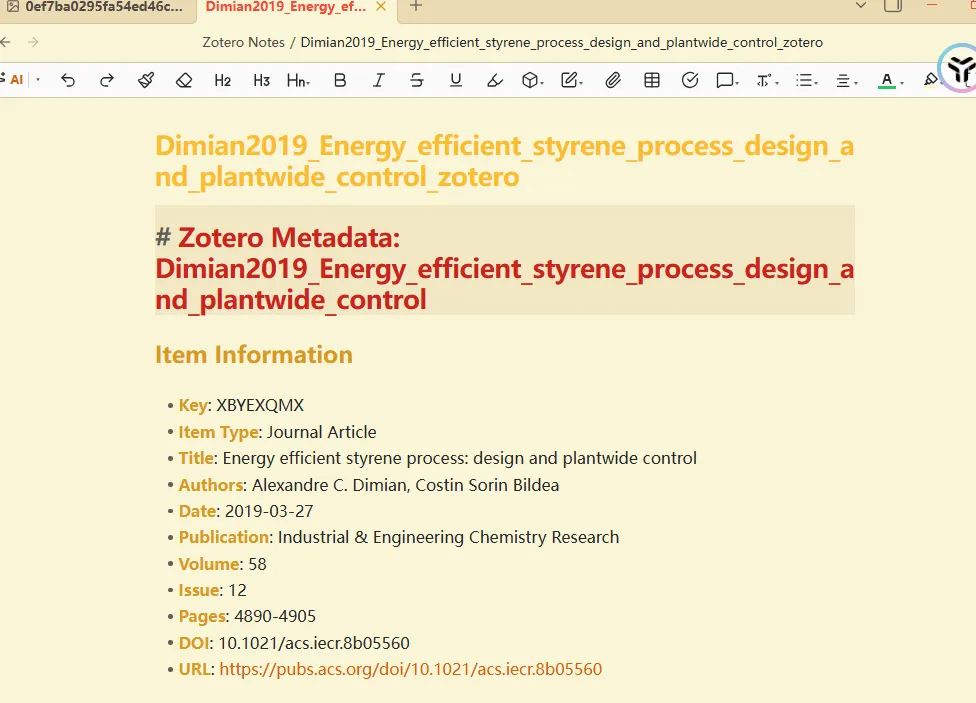The height and width of the screenshot is (703, 976).
Task: Attach a file with the paperclip icon
Action: (x=613, y=80)
